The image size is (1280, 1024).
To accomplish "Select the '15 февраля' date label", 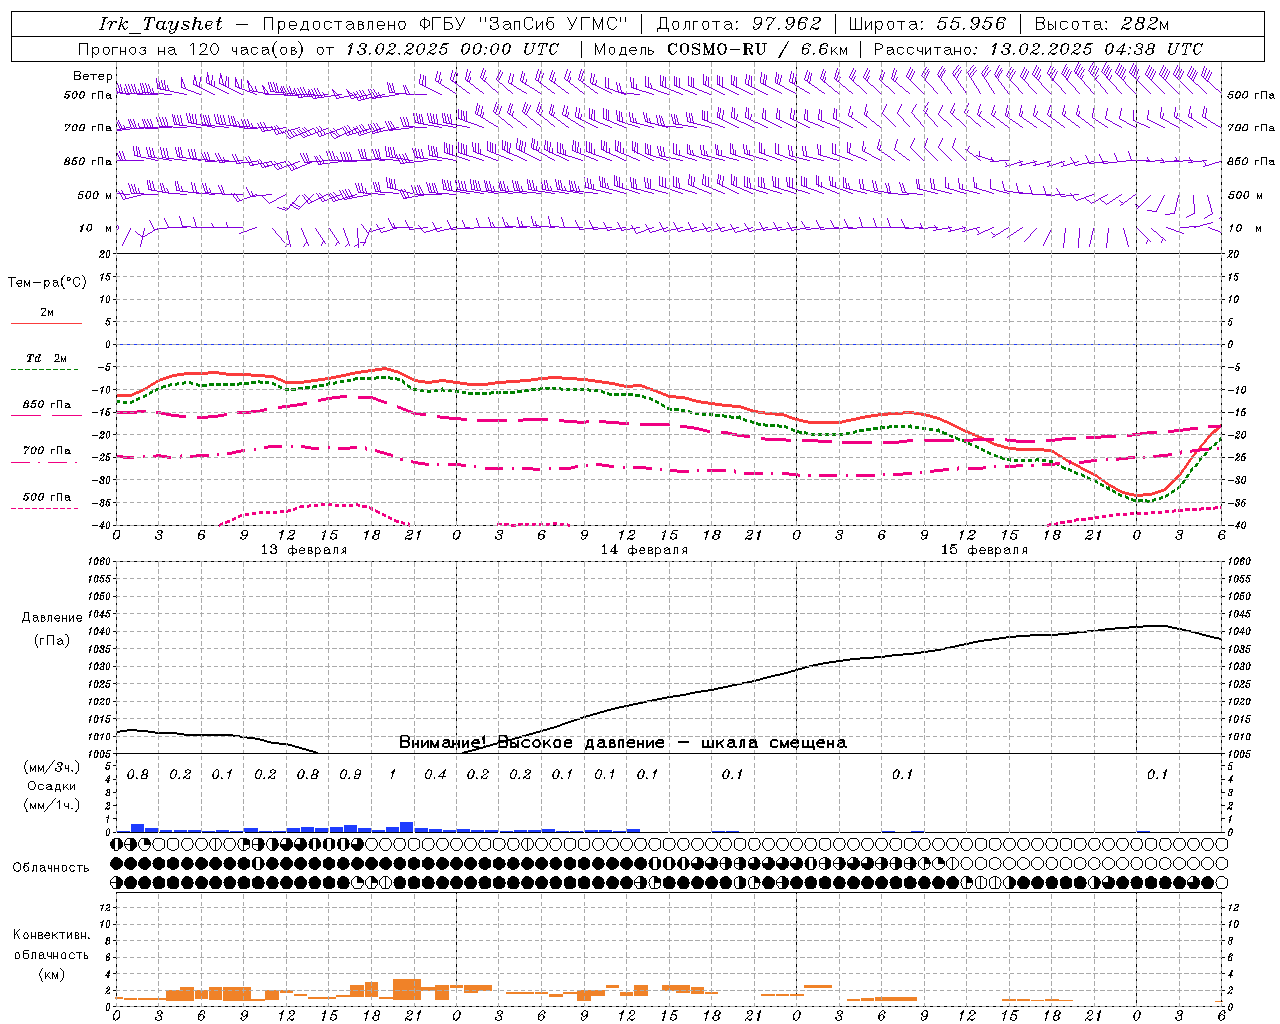I will 984,550.
